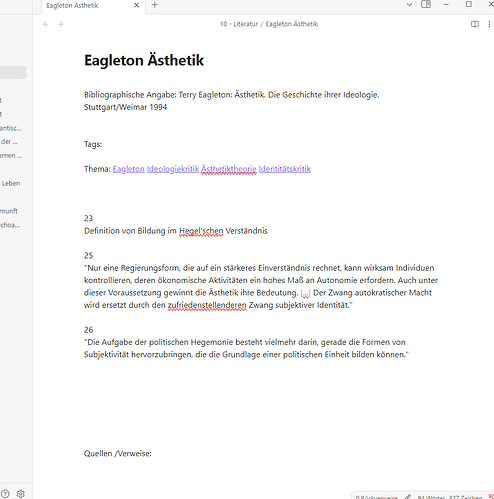Toggle the right sidebar panel icon
The height and width of the screenshot is (499, 494).
pyautogui.click(x=426, y=5)
